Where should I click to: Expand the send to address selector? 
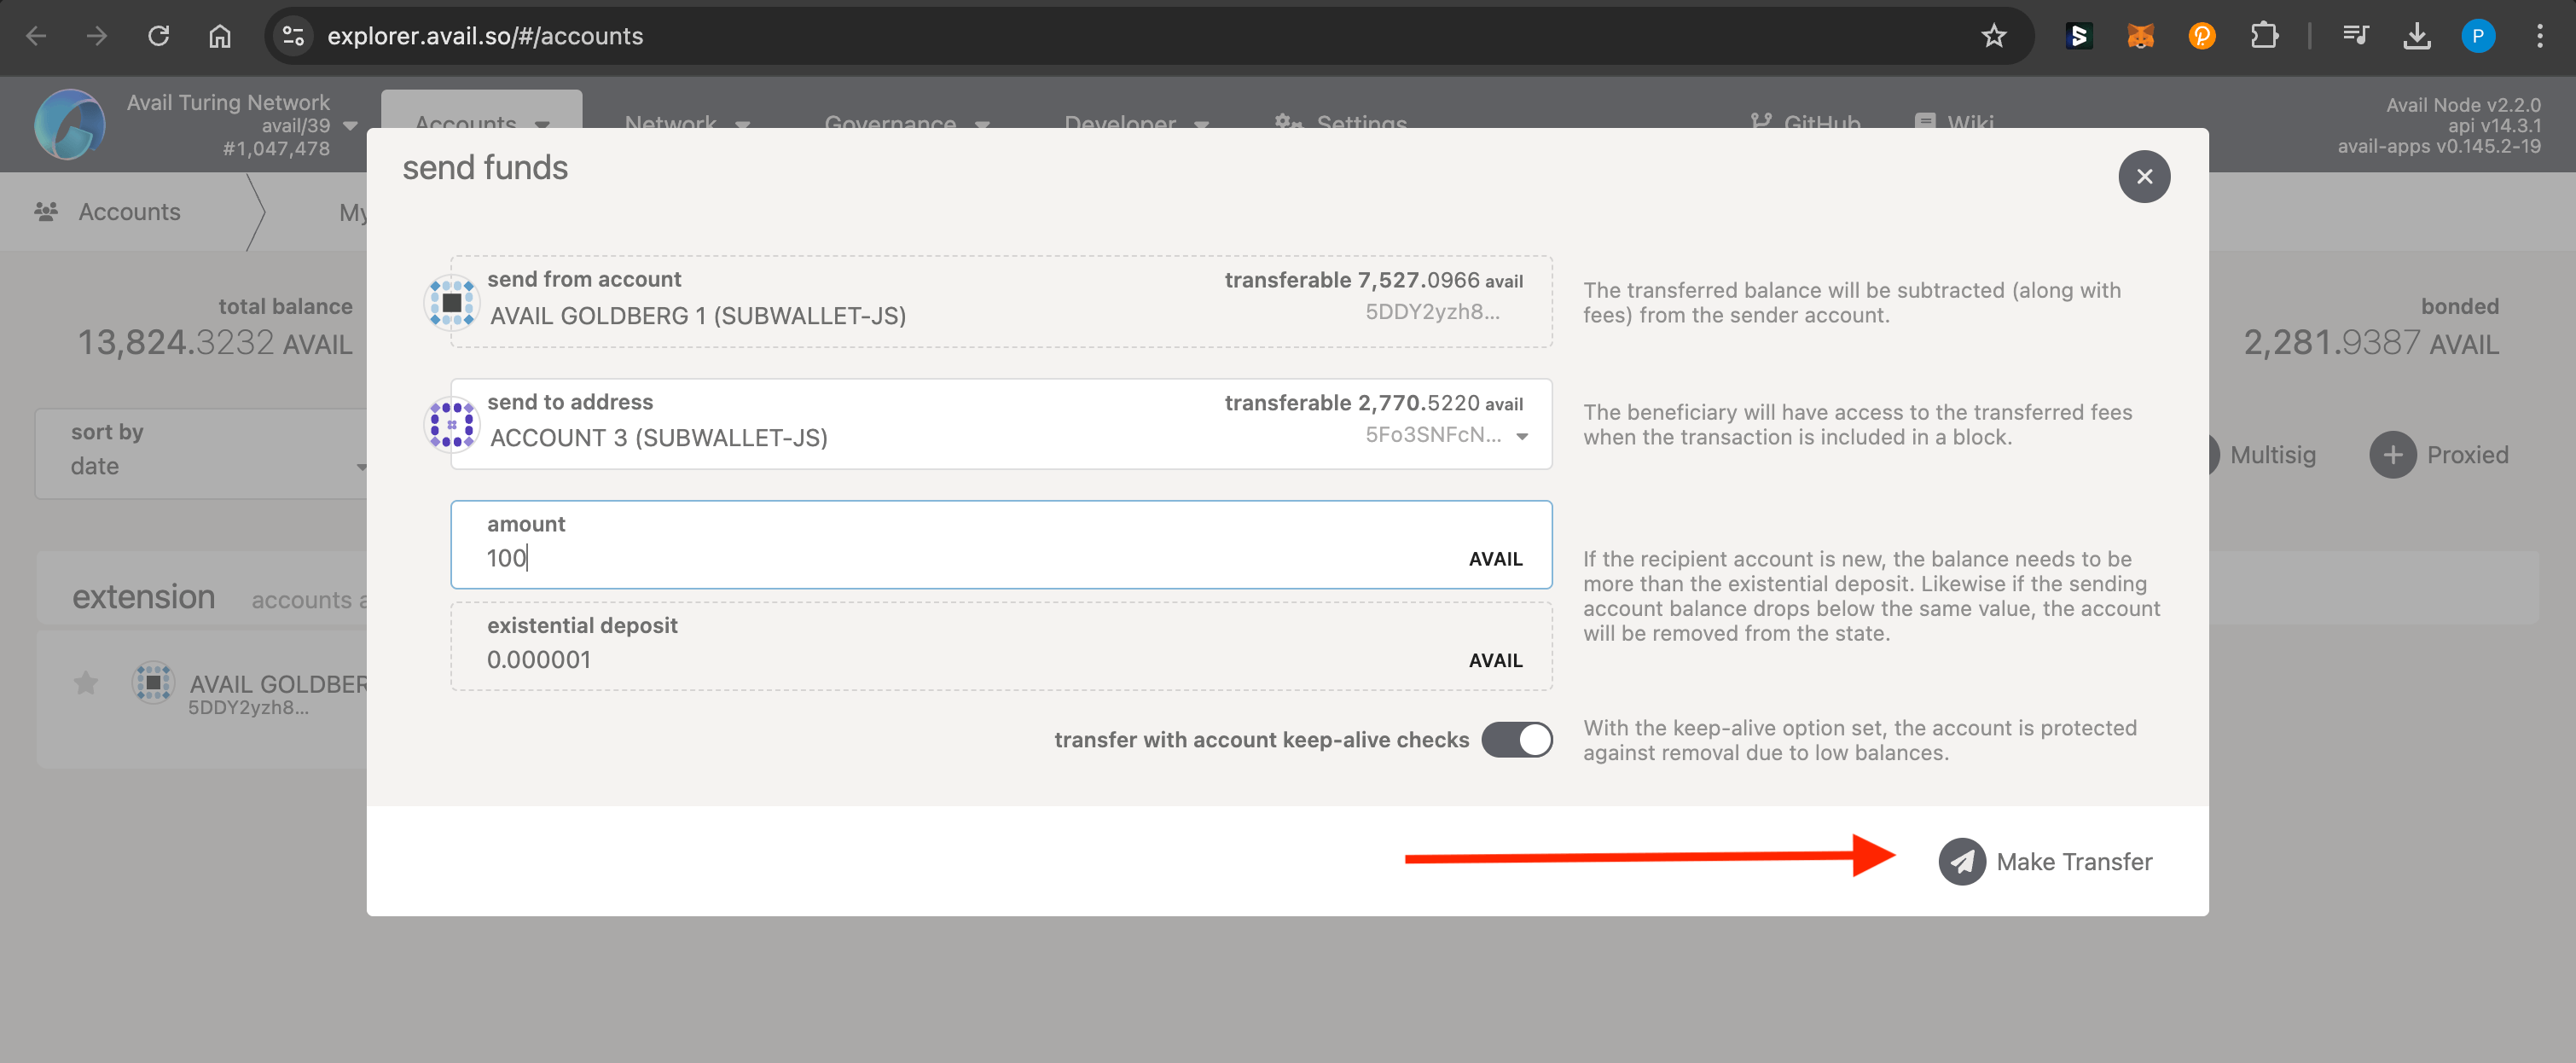[x=1522, y=437]
